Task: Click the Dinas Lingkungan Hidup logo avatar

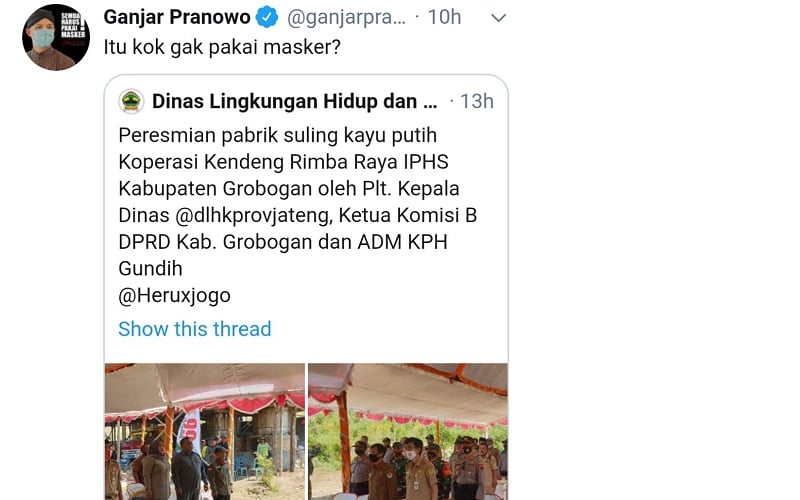Action: [131, 101]
